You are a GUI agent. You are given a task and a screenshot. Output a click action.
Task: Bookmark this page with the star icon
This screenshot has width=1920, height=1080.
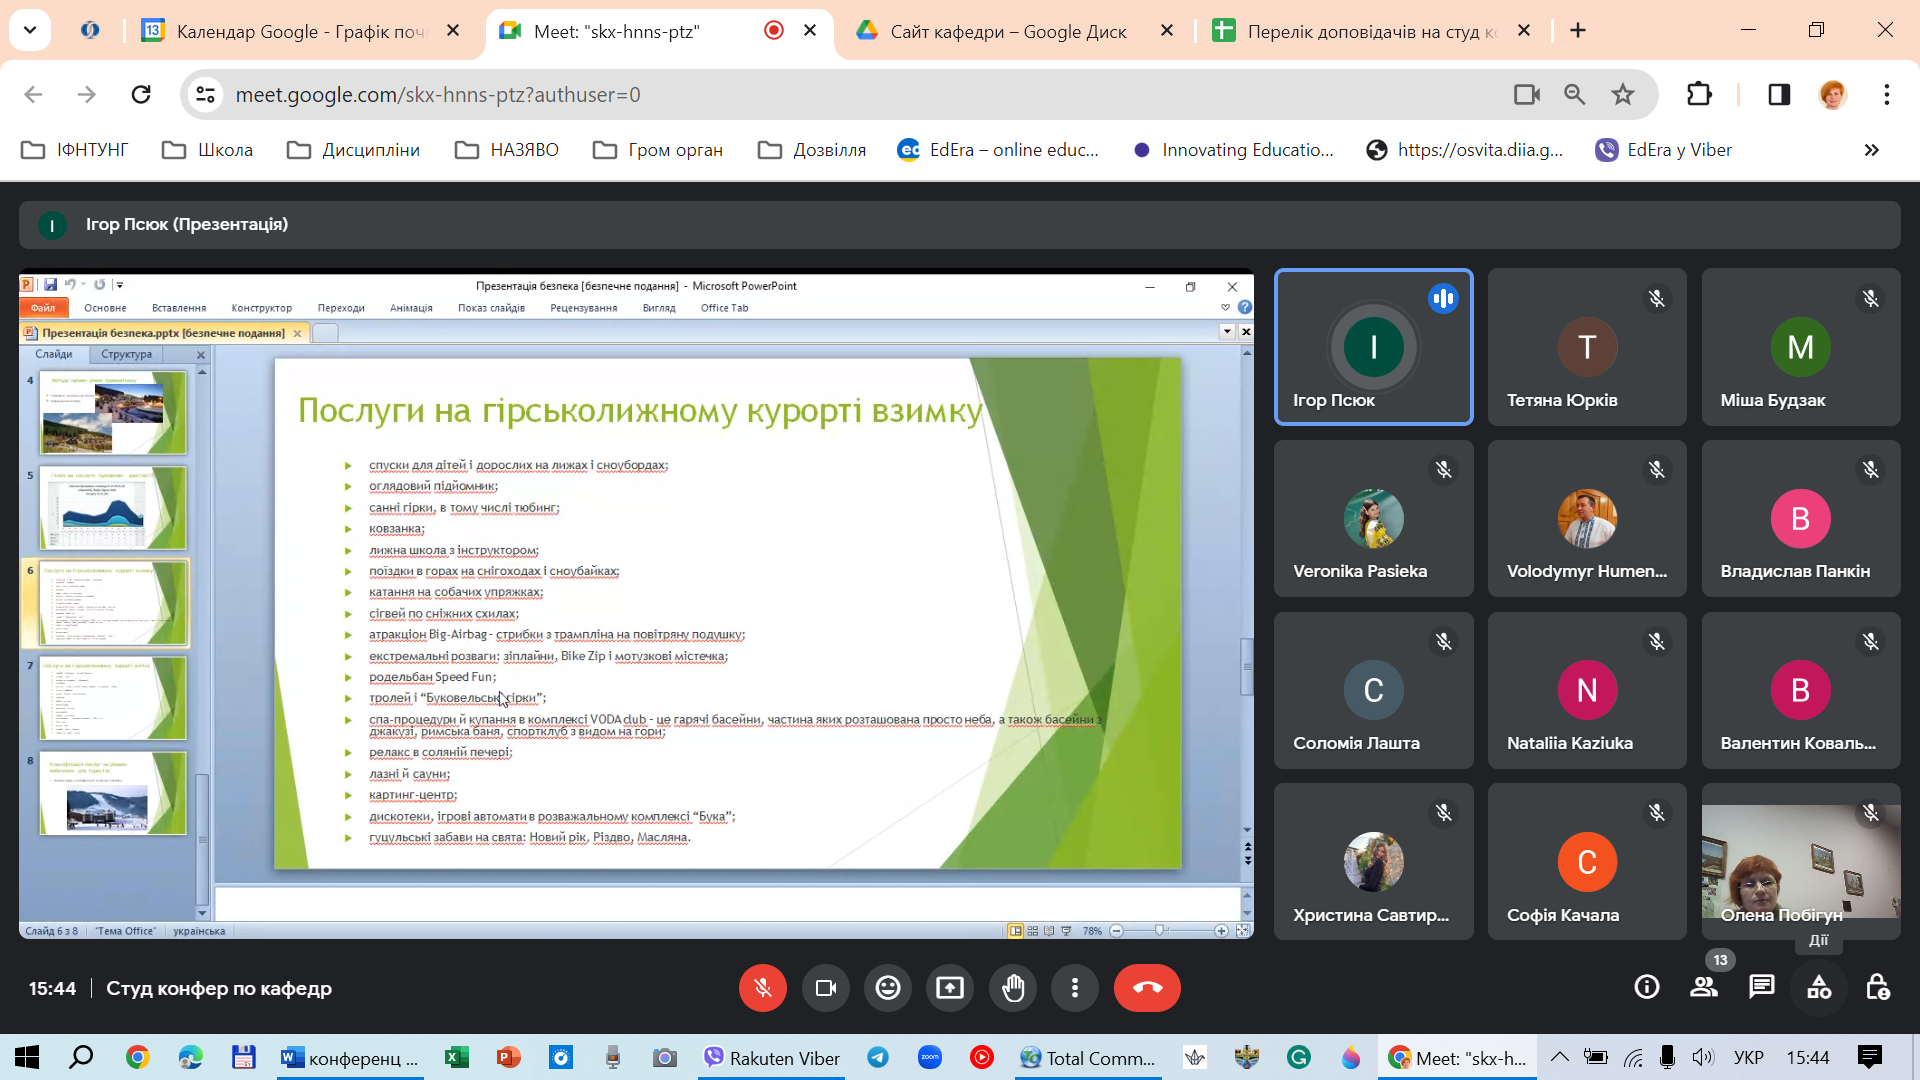1622,94
